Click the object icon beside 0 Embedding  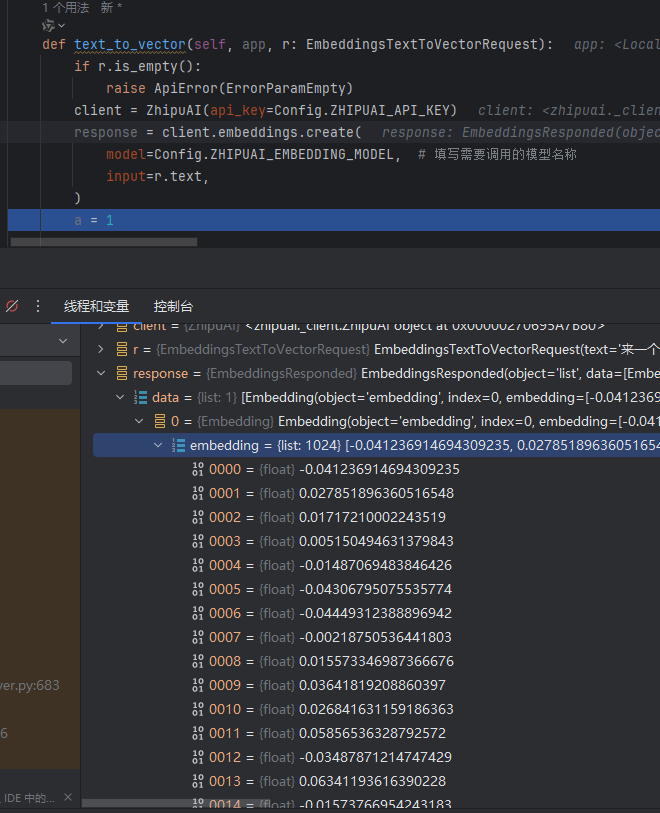click(160, 421)
